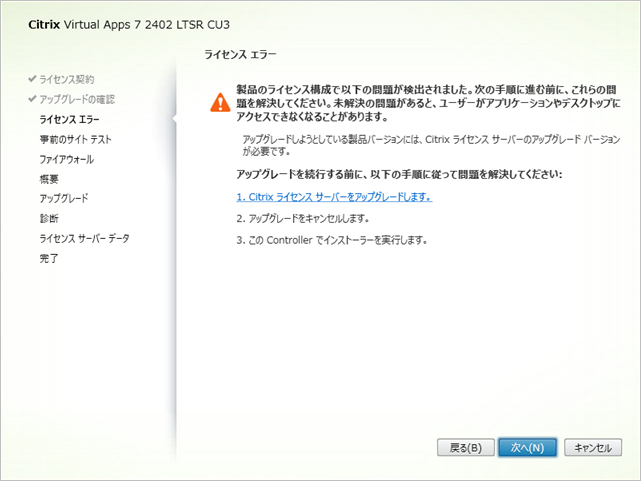The image size is (641, 481).
Task: Select the ライセンス契約 step in sidebar
Action: click(67, 78)
